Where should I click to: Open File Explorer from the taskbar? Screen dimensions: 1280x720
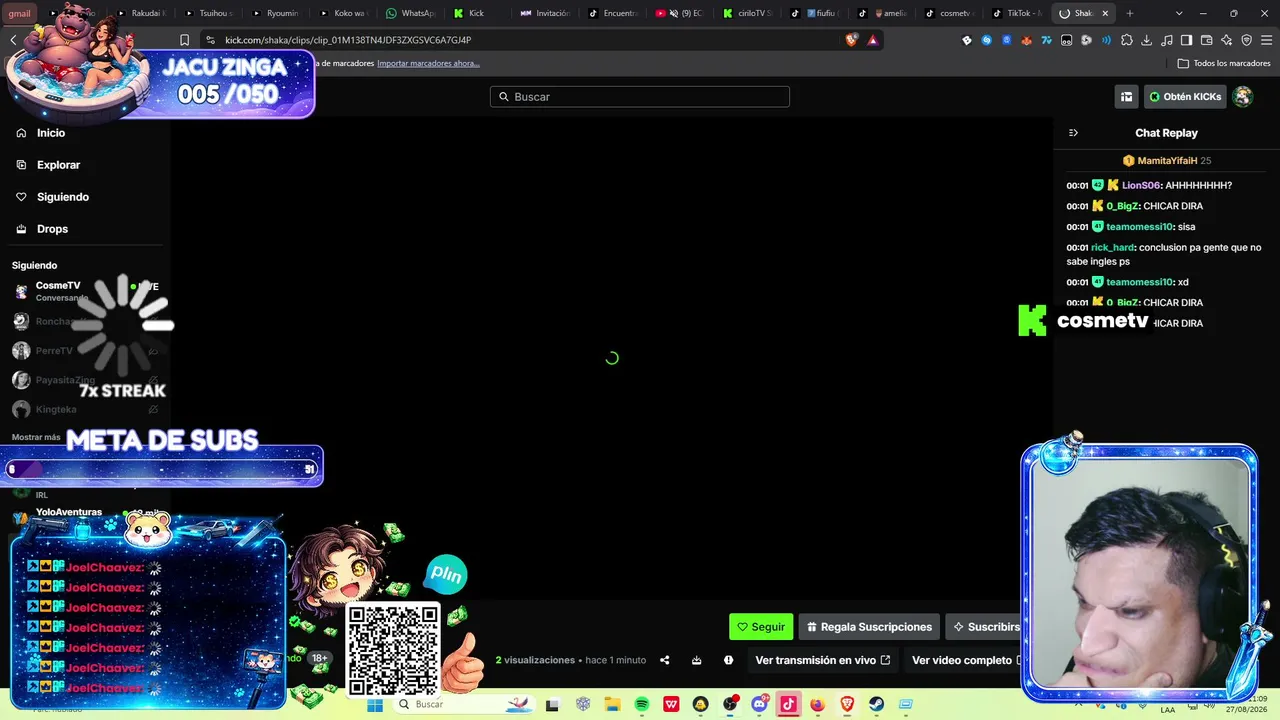[x=612, y=704]
